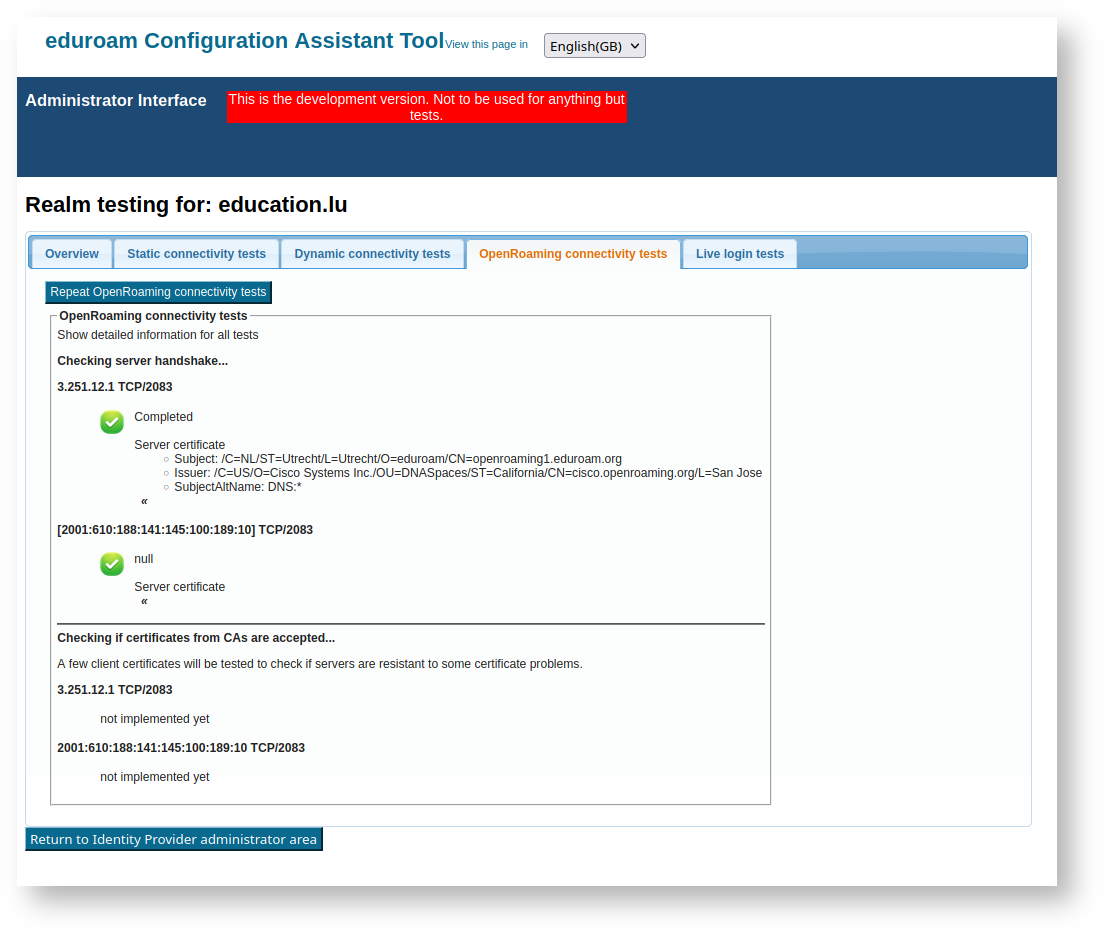Click the eduroam Configuration Assistant Tool title
Image resolution: width=1105 pixels, height=934 pixels.
point(244,41)
